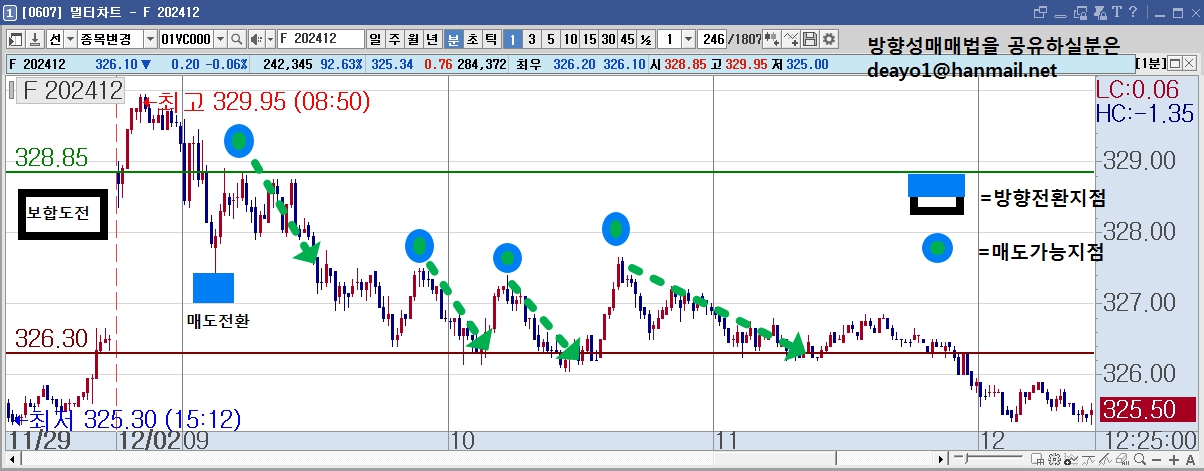The width and height of the screenshot is (1204, 471).
Task: Open dropdown arrow beside speaker icon
Action: tap(270, 39)
